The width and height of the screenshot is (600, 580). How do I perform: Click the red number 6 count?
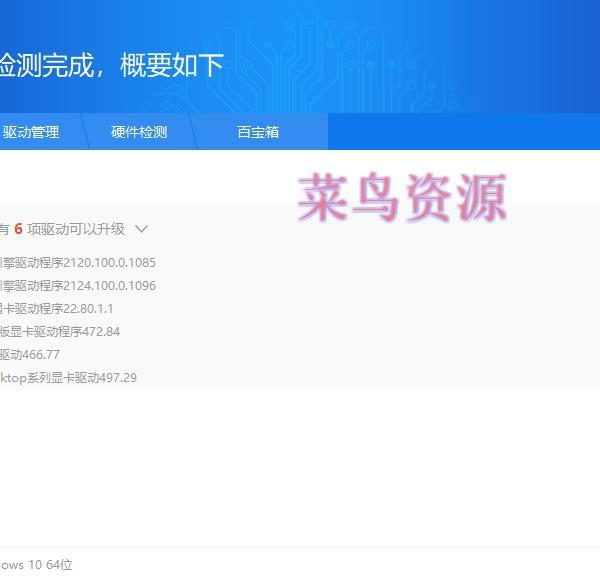pos(18,229)
